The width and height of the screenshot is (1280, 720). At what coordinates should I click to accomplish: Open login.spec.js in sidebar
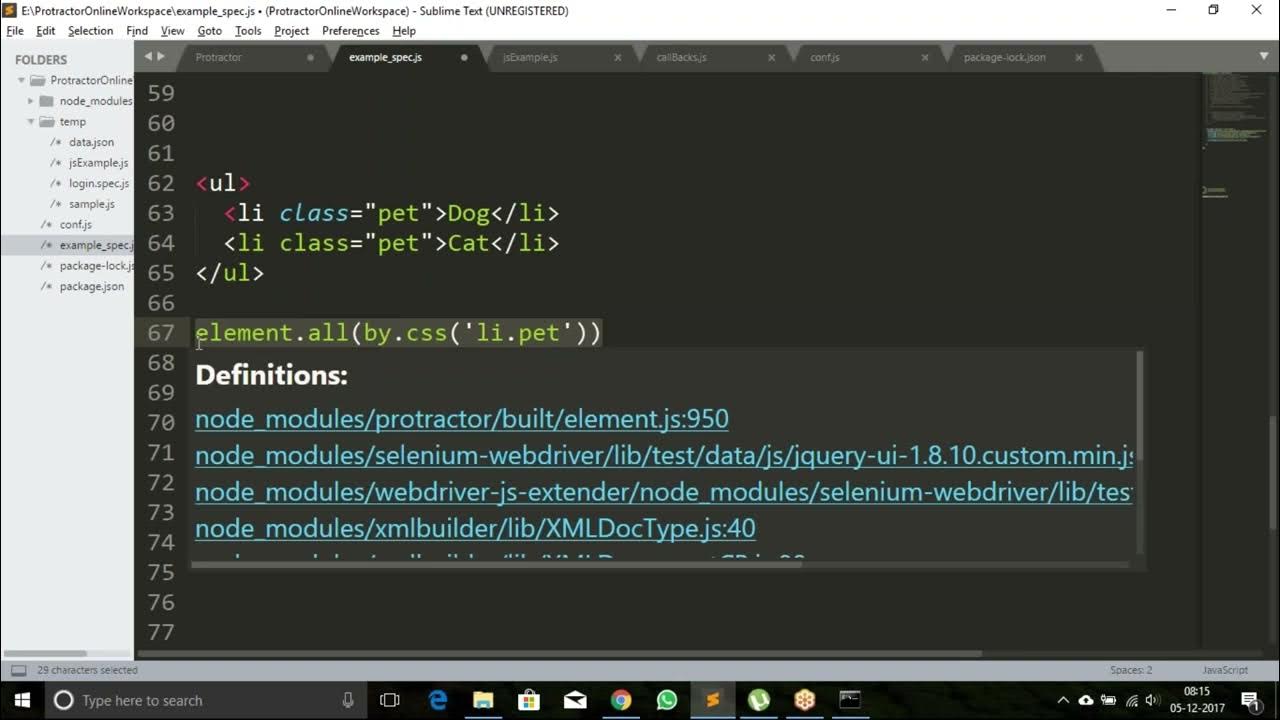tap(99, 183)
